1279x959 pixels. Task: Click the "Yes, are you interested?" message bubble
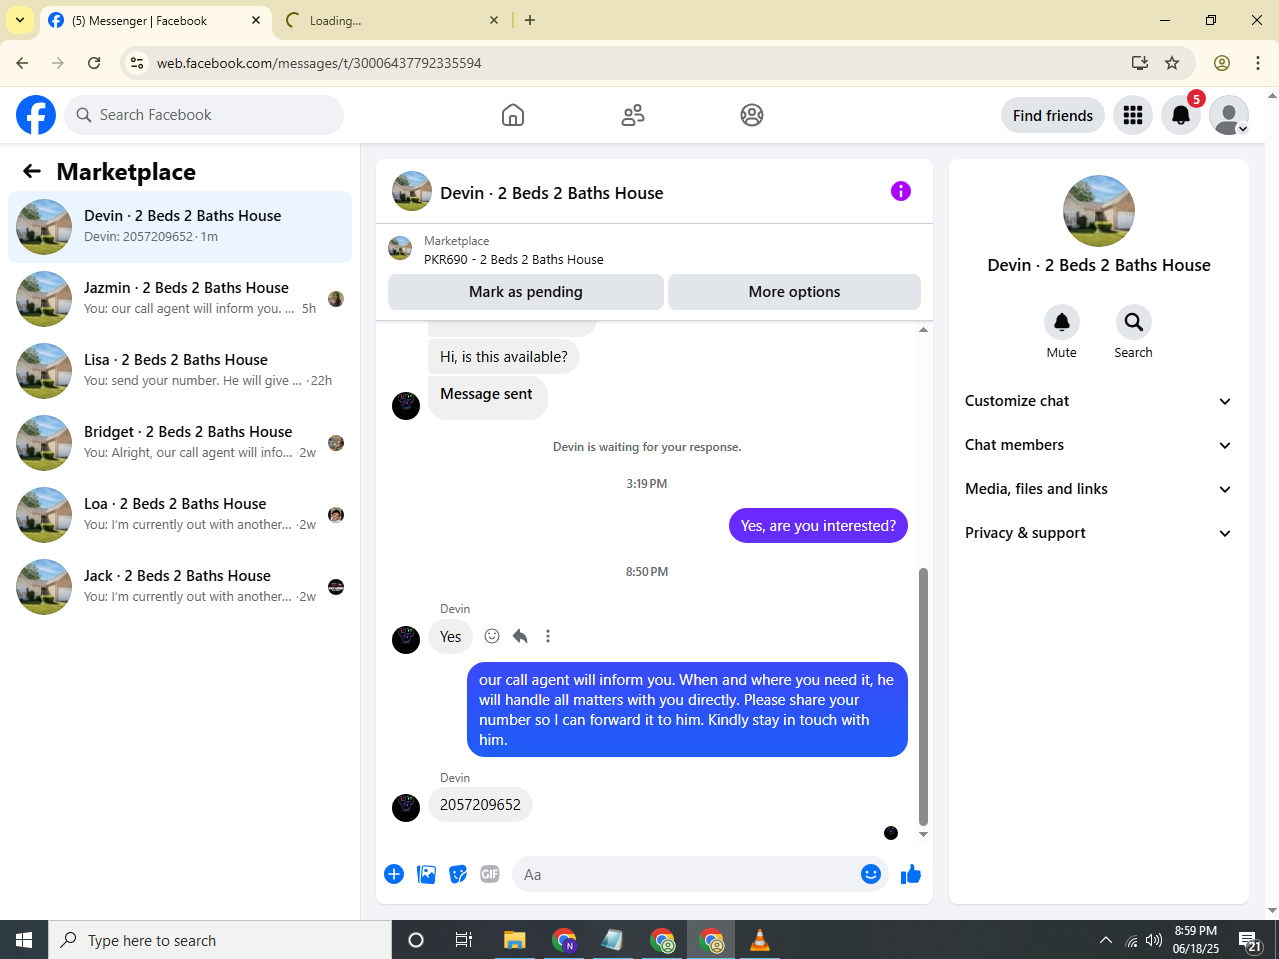(x=818, y=526)
